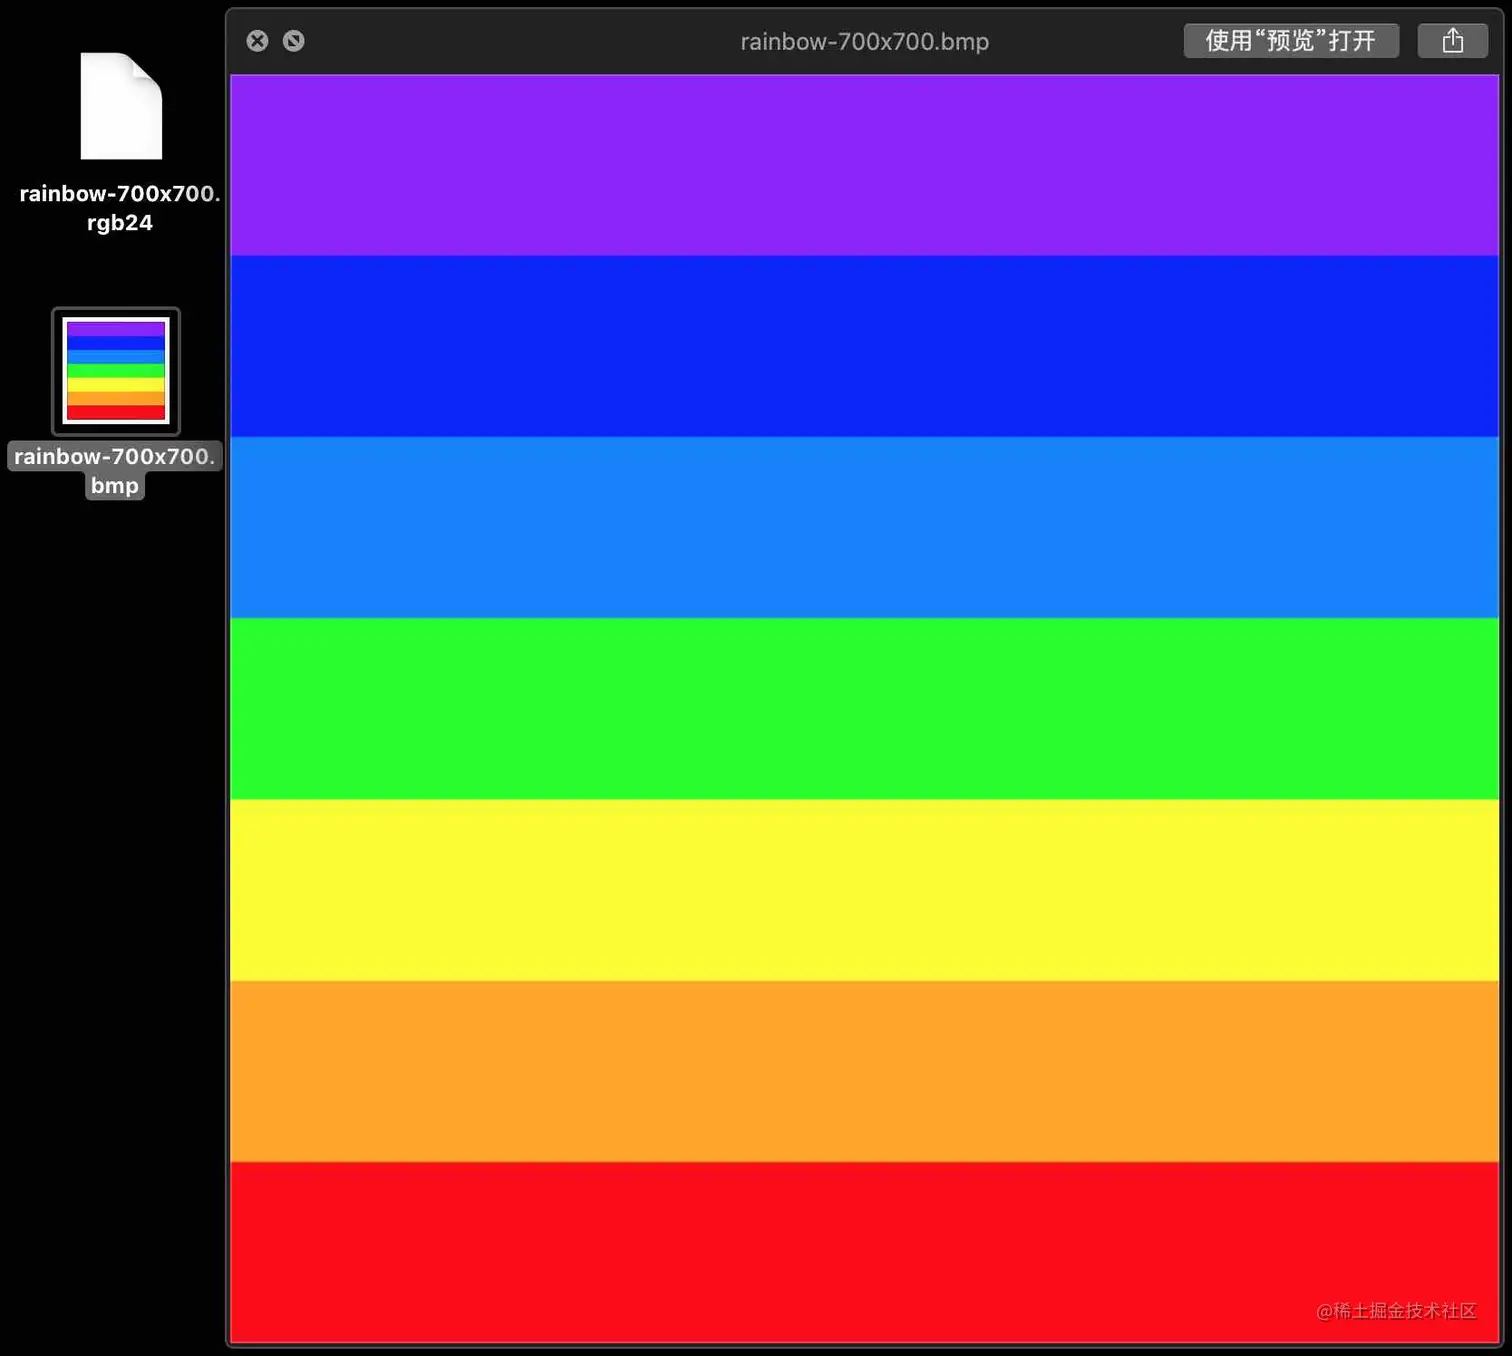Click the X icon of the Quick Look window

[257, 40]
